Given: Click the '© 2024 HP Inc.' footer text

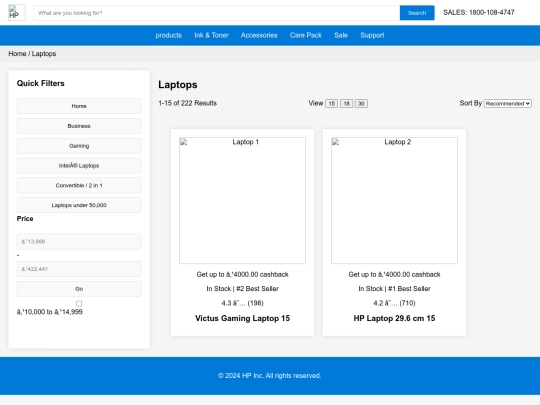Looking at the screenshot, I should pos(269,376).
